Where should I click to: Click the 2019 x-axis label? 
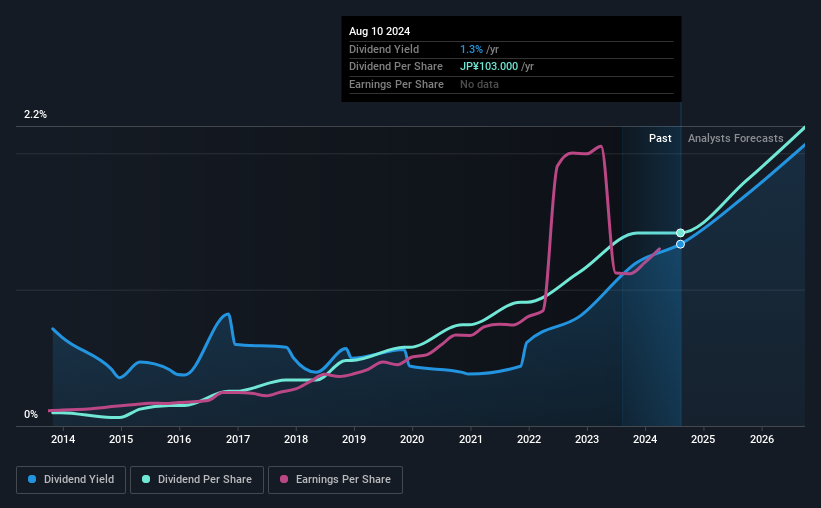[354, 439]
